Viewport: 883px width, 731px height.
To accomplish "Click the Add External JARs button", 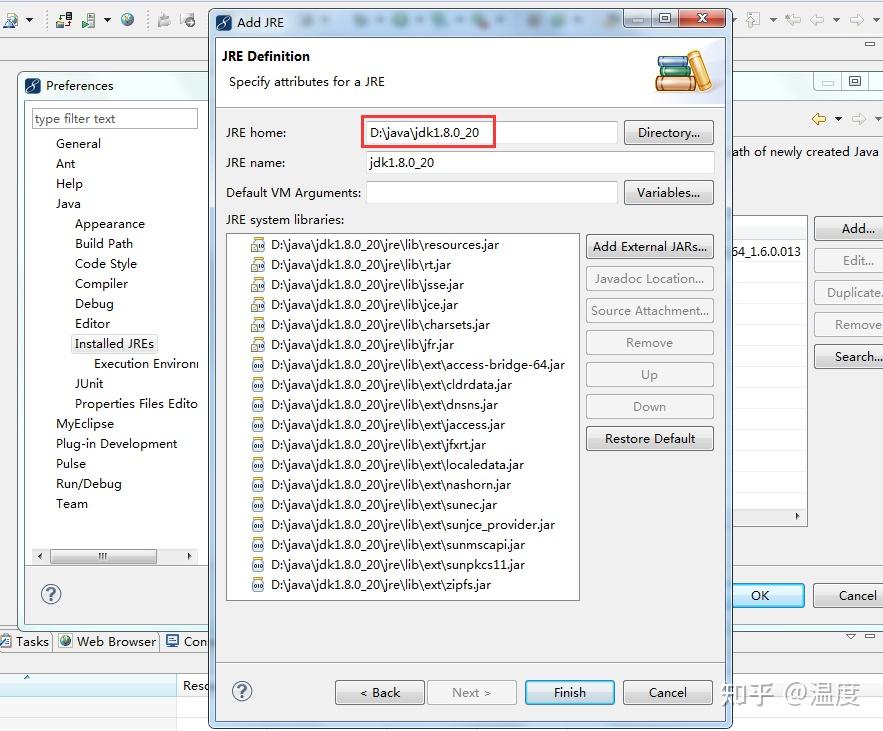I will point(649,246).
